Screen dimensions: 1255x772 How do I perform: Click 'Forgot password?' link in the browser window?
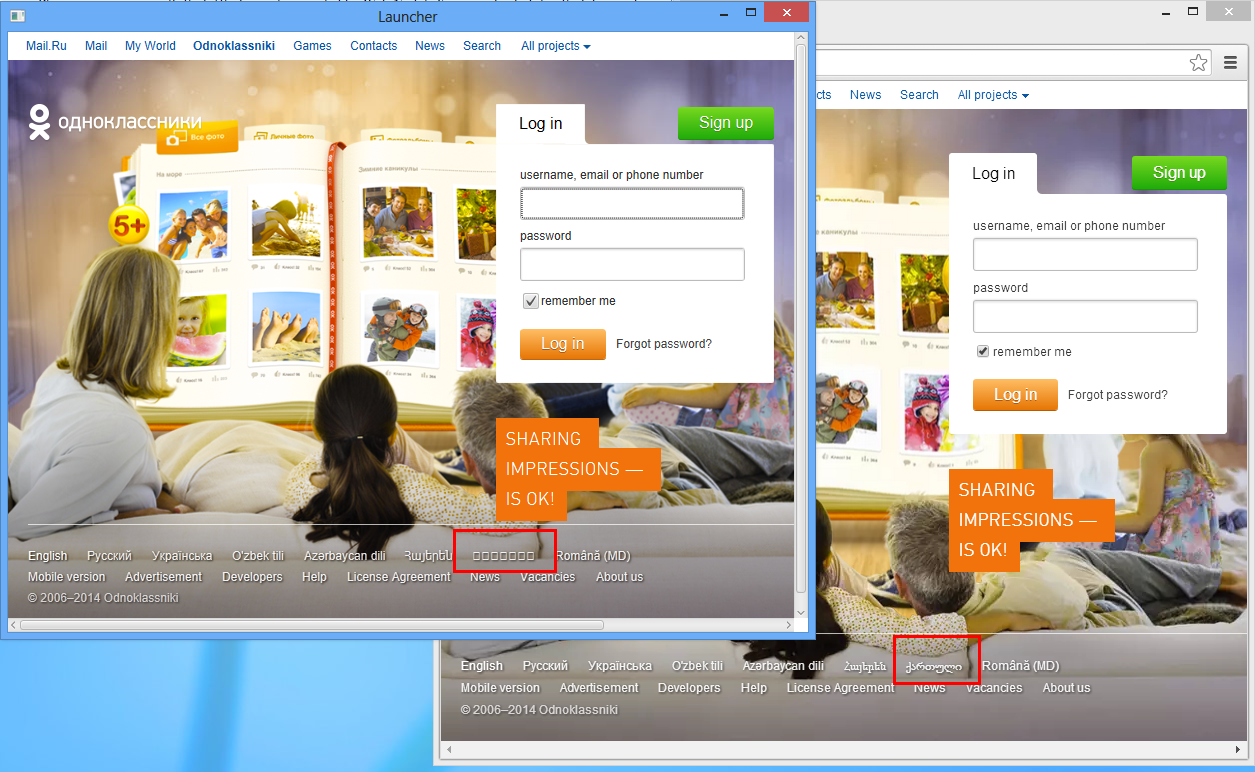click(1117, 395)
